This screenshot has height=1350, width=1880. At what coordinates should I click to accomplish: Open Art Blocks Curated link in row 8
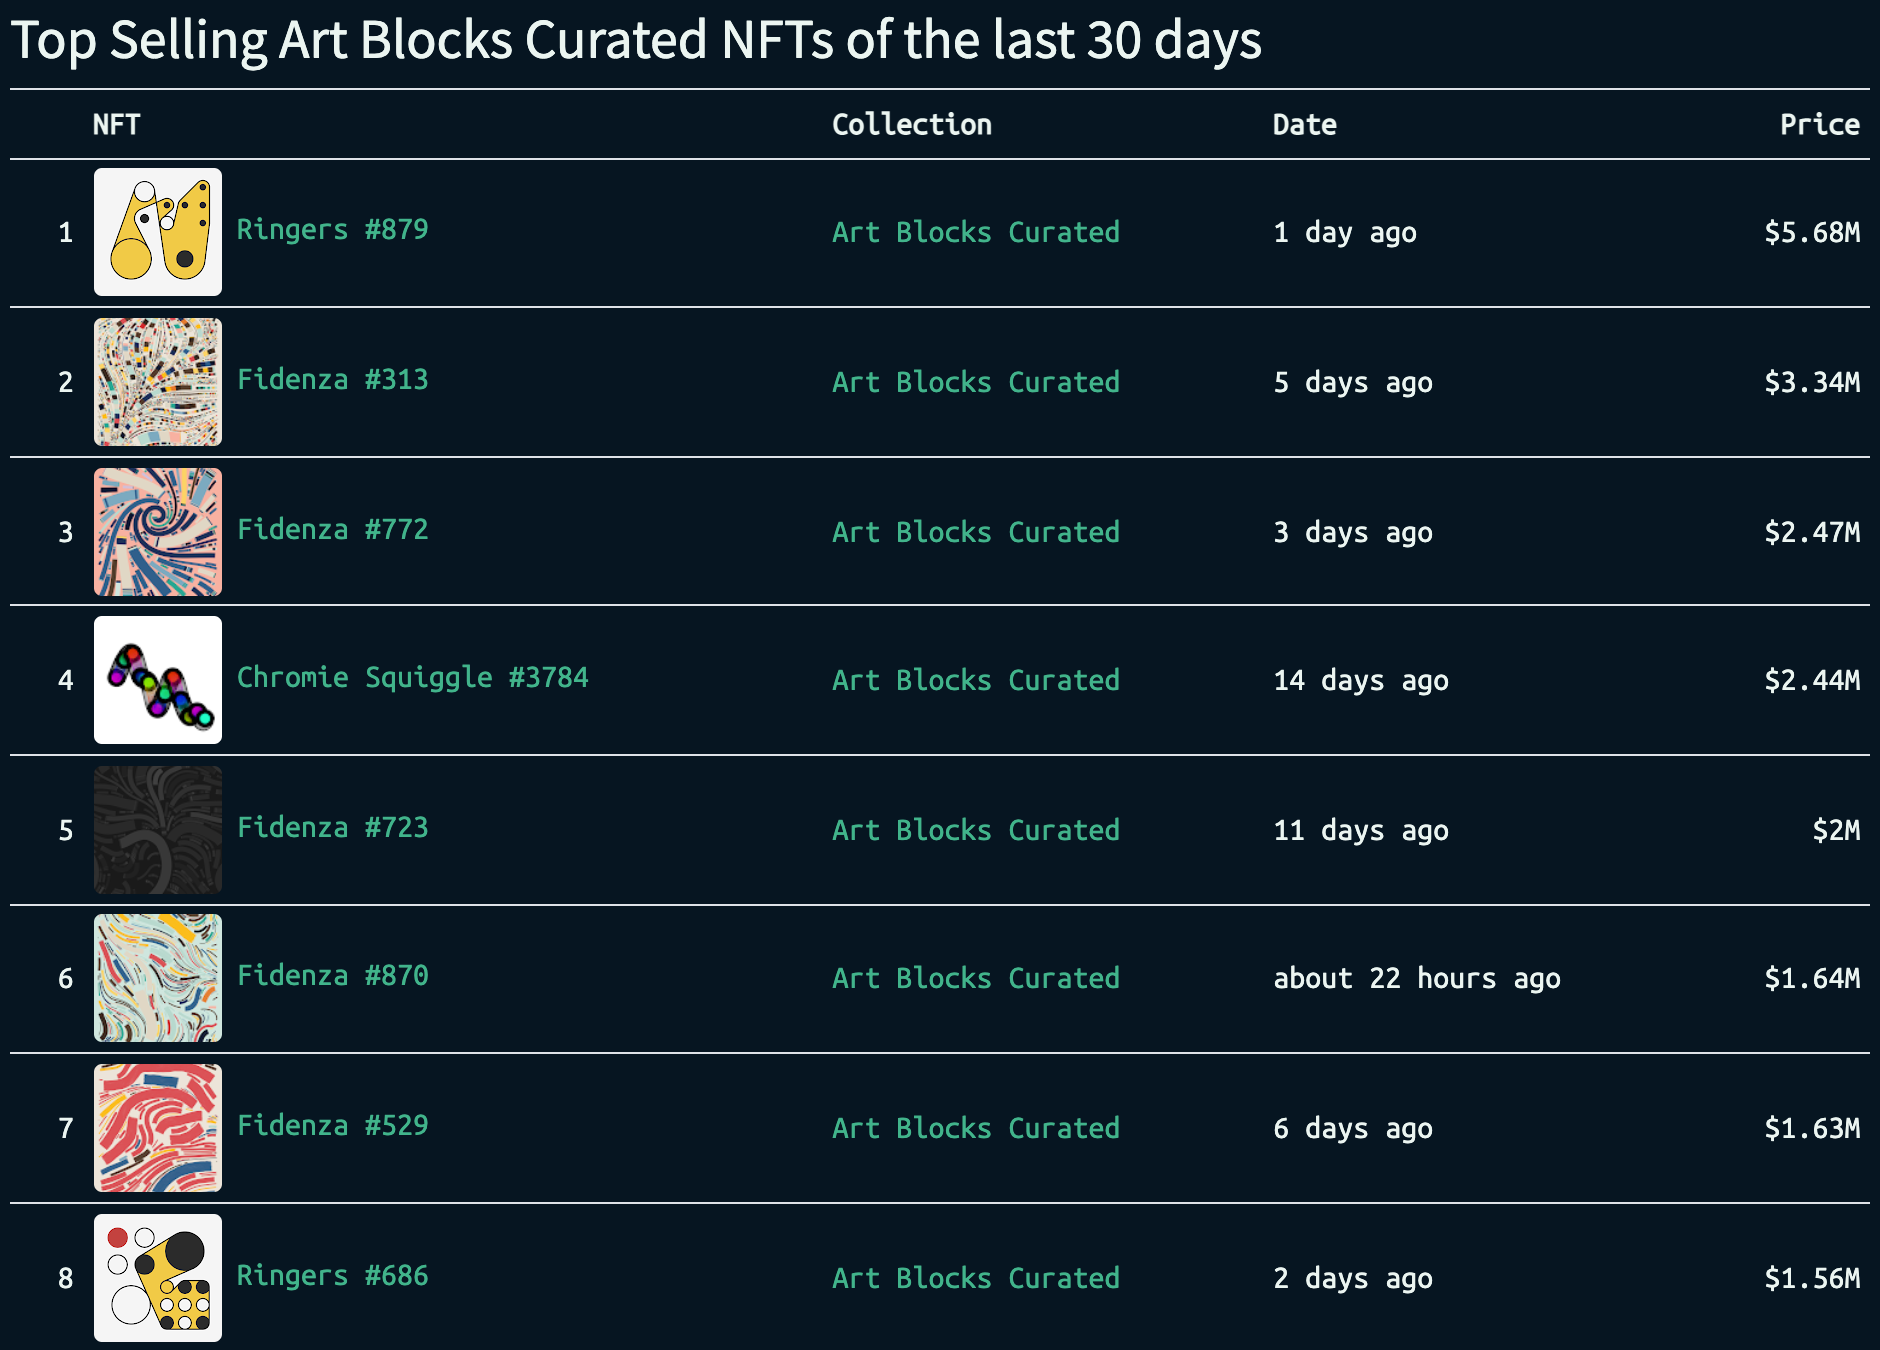(x=975, y=1278)
